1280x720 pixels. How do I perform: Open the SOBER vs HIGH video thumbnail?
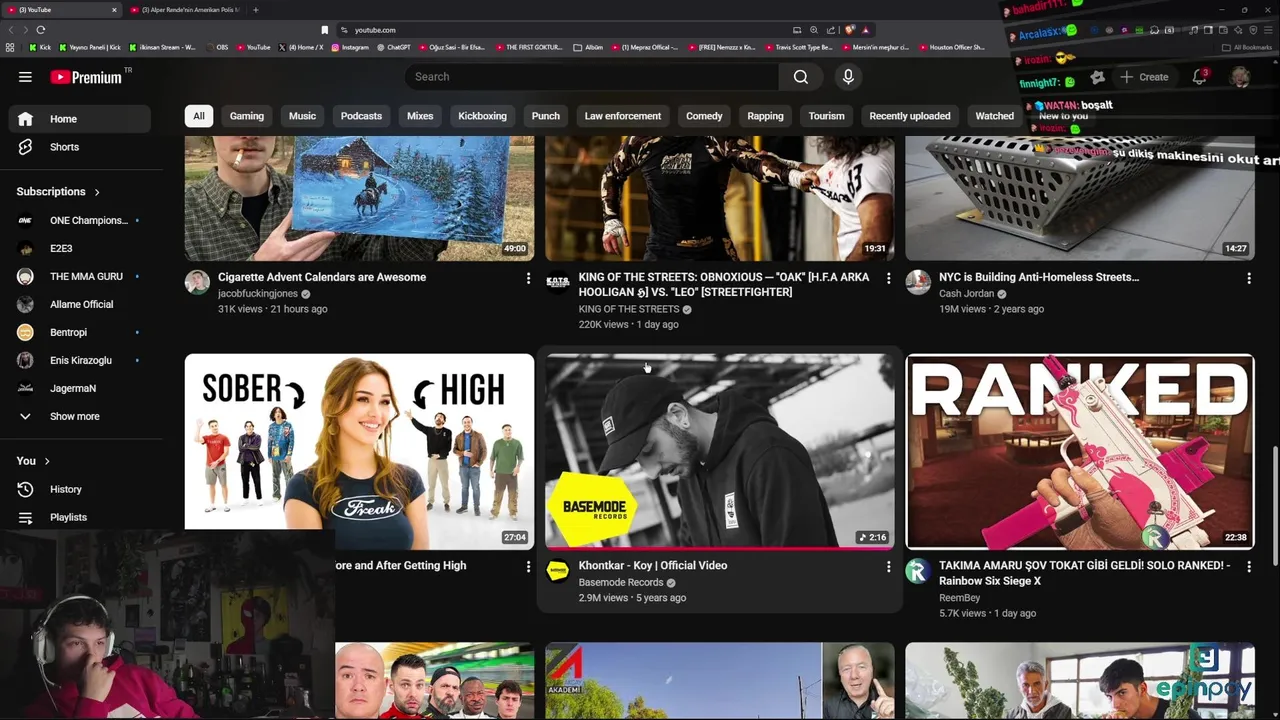coord(359,451)
